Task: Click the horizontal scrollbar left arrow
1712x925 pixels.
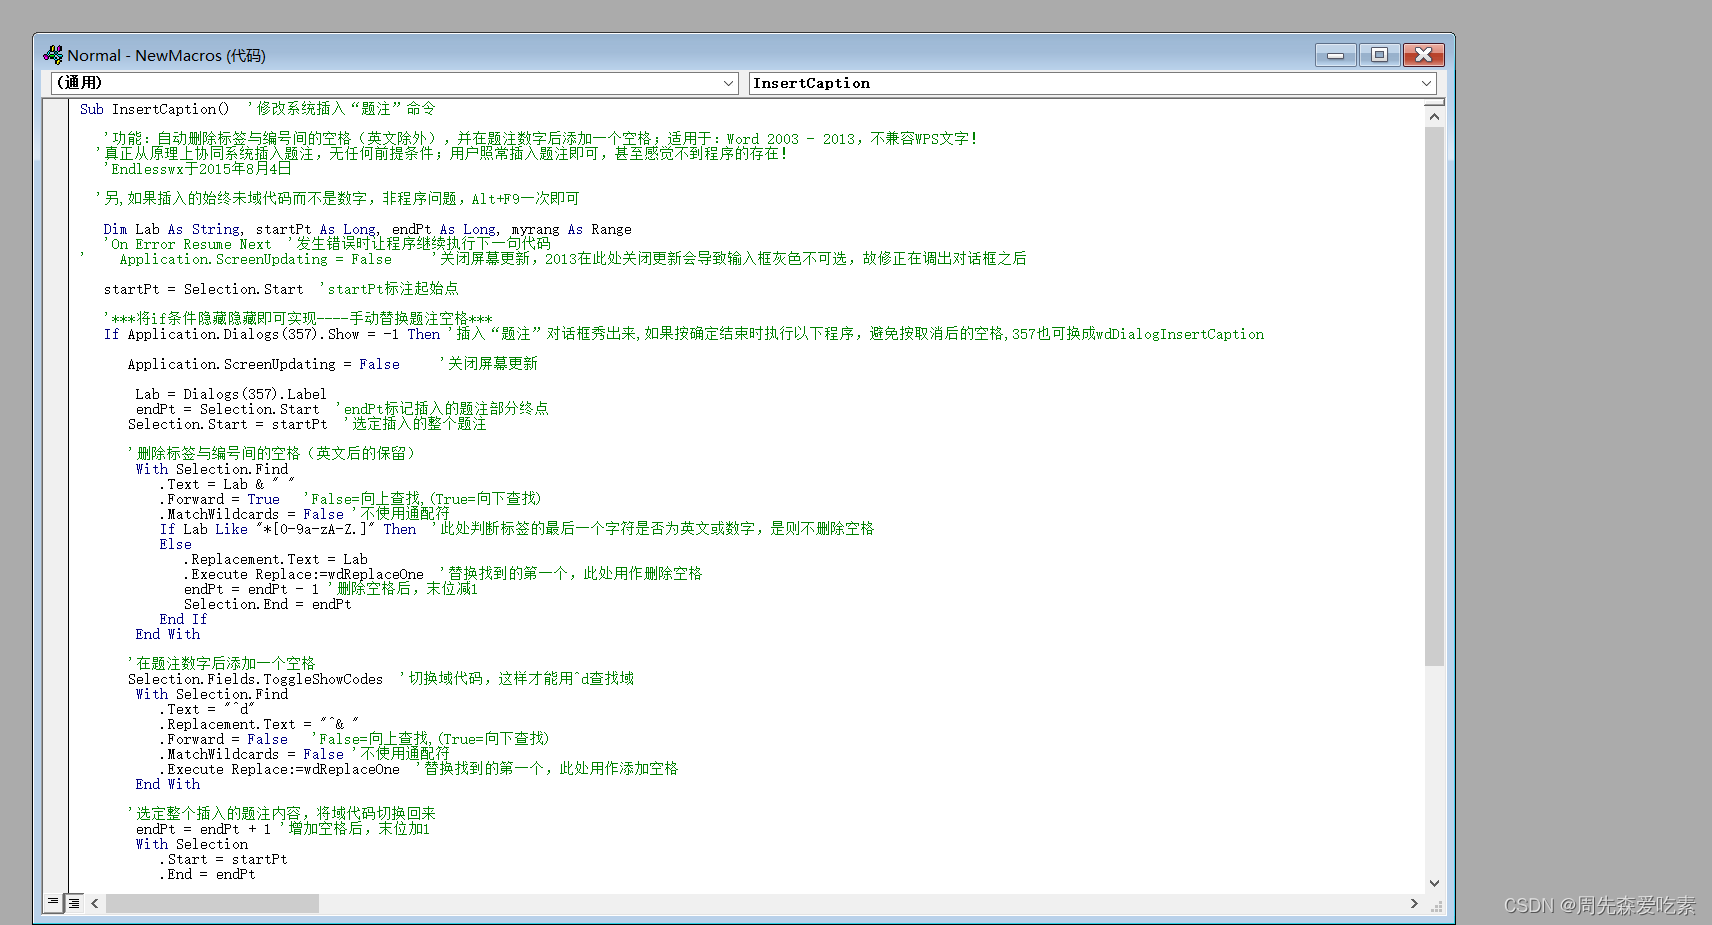Action: click(95, 903)
